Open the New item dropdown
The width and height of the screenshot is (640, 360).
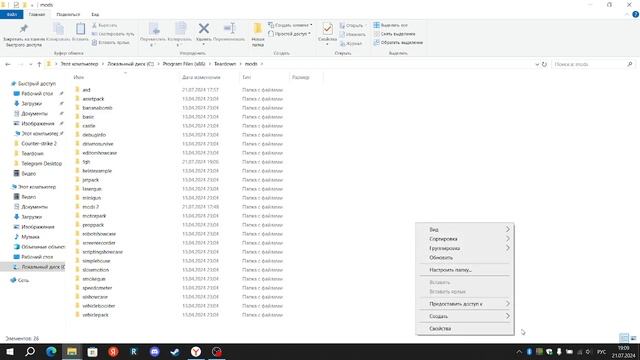pos(290,25)
